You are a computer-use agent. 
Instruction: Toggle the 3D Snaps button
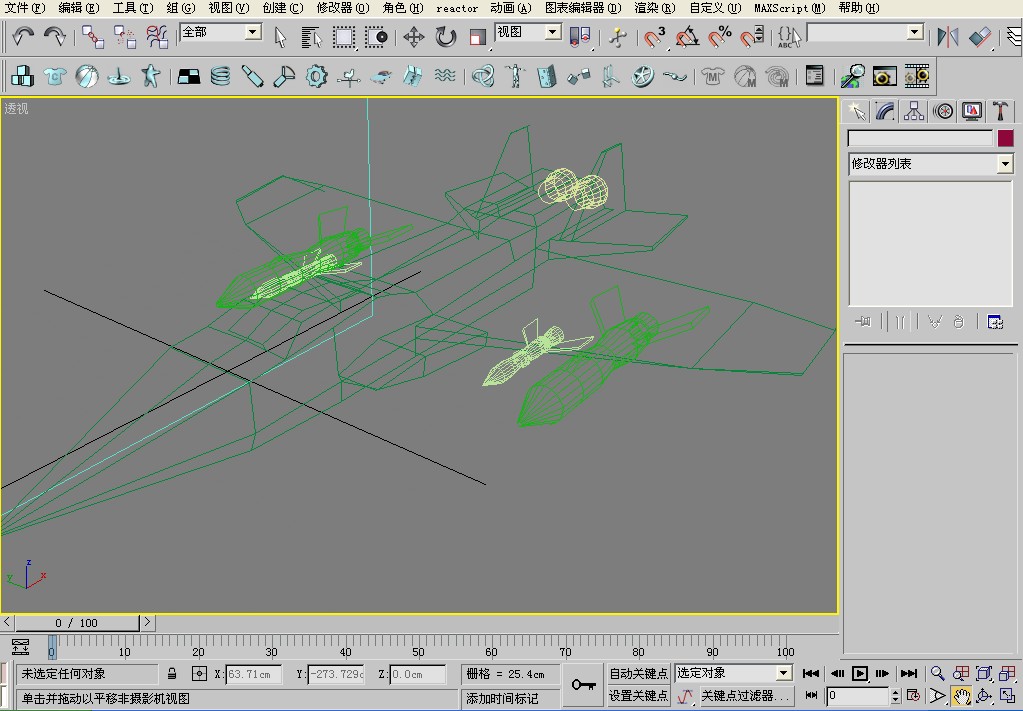[x=654, y=37]
